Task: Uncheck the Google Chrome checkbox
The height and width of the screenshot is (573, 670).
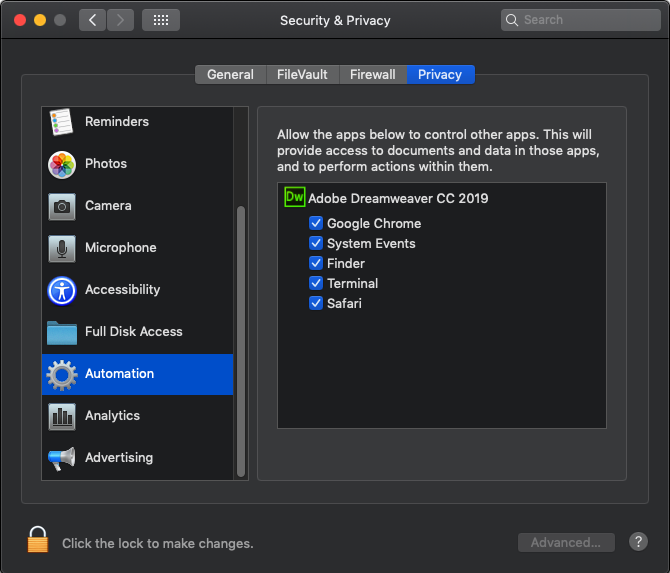Action: click(316, 223)
